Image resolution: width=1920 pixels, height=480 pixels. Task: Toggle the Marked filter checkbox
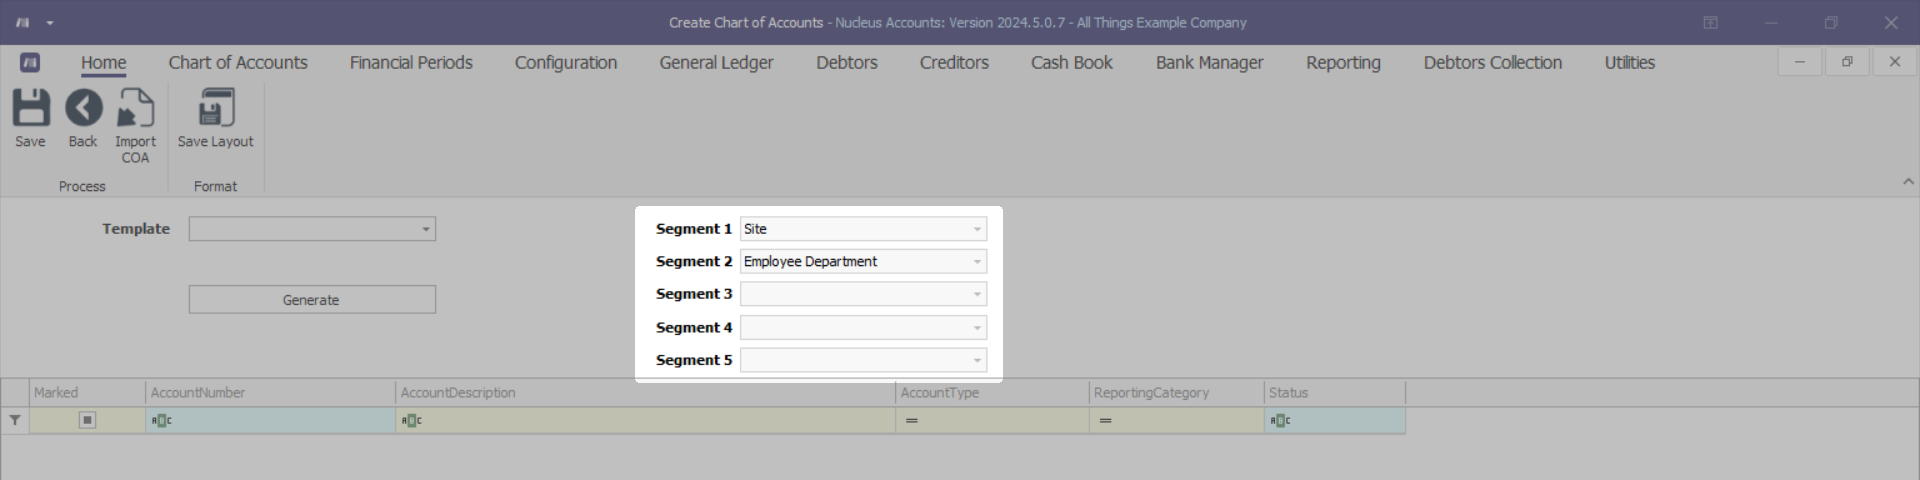pyautogui.click(x=87, y=421)
